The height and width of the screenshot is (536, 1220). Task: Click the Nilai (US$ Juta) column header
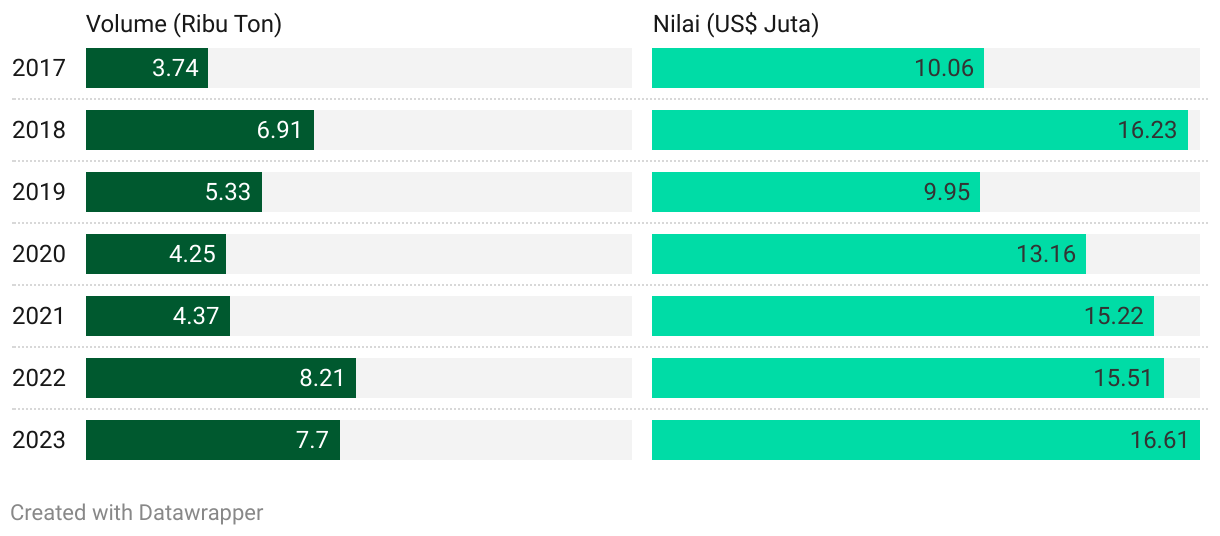(x=736, y=25)
